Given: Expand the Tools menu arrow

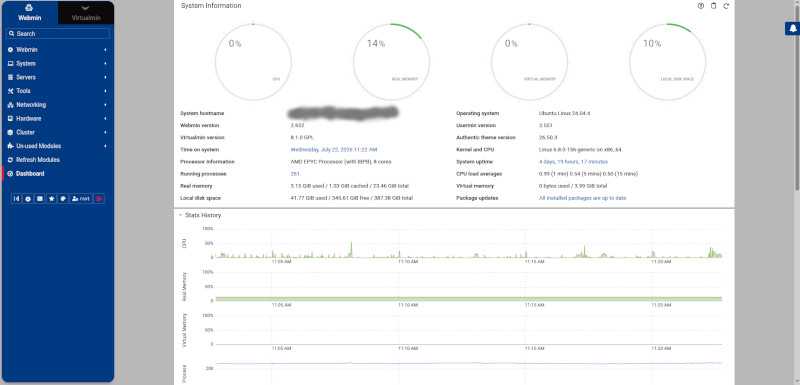Looking at the screenshot, I should (x=105, y=91).
